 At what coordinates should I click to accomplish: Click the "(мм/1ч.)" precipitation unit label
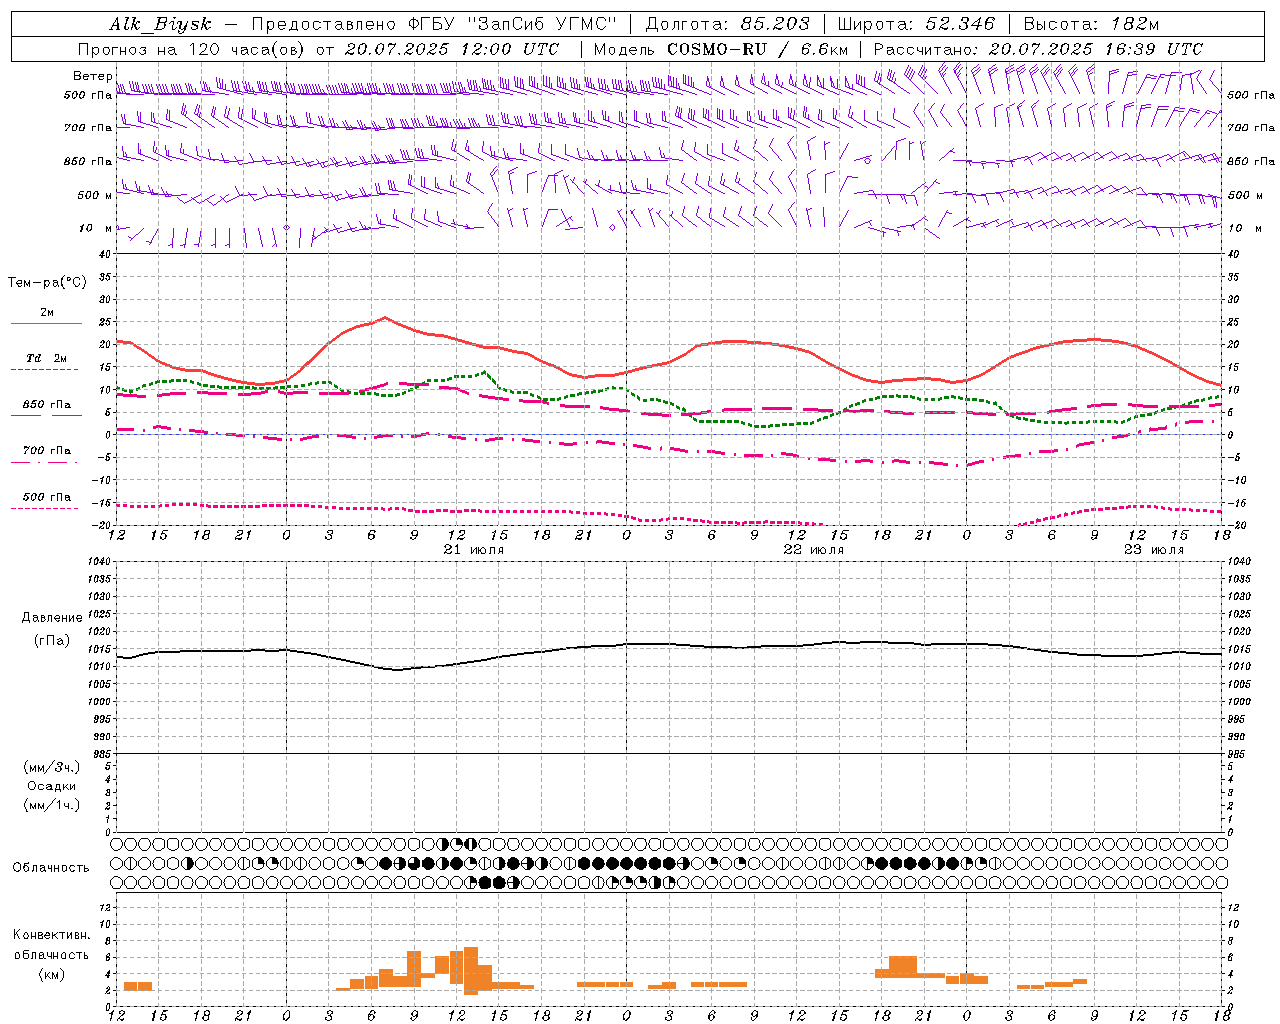52,805
